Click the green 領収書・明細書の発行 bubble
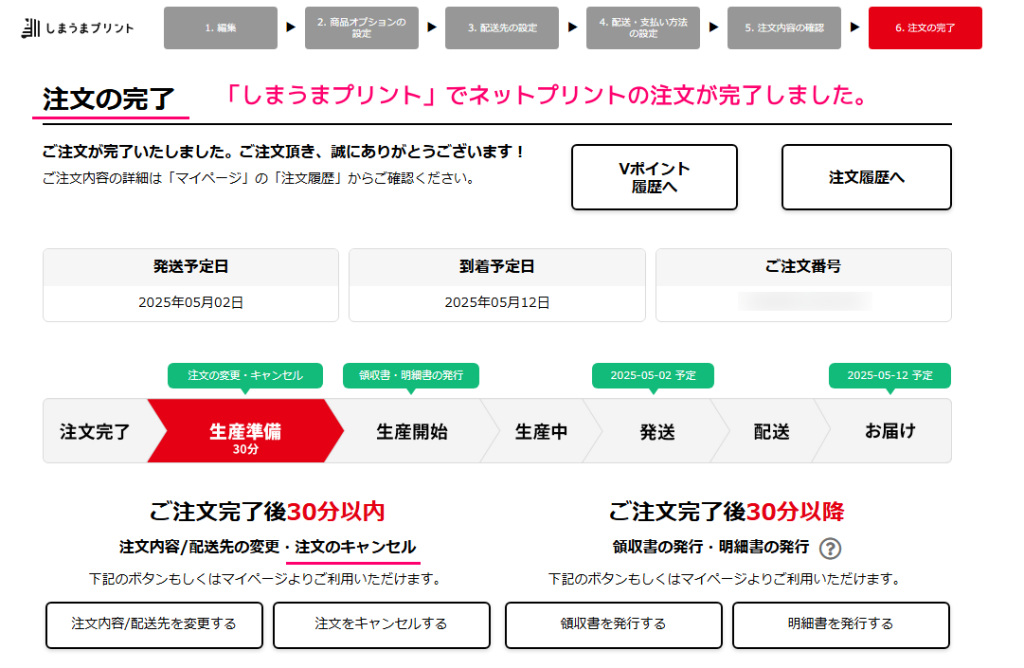This screenshot has width=1024, height=668. (411, 375)
